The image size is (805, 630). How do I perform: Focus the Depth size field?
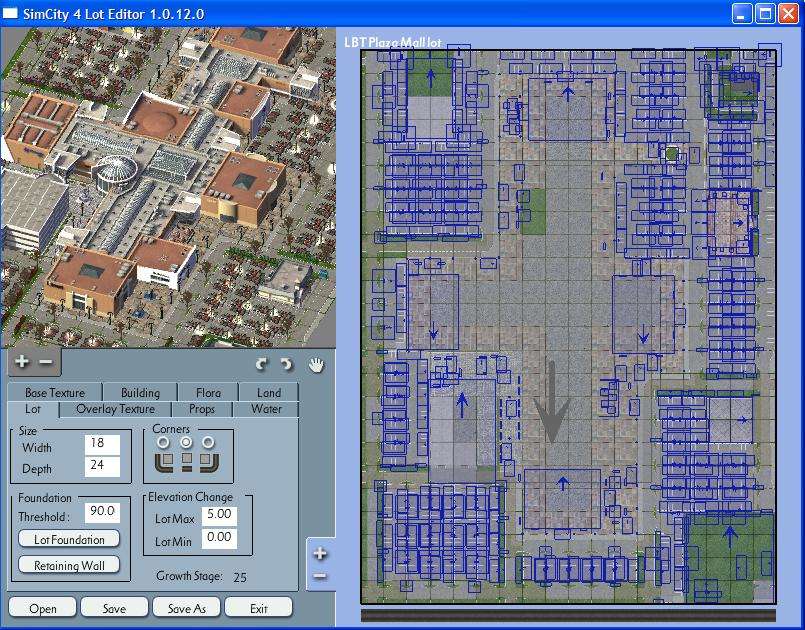102,466
